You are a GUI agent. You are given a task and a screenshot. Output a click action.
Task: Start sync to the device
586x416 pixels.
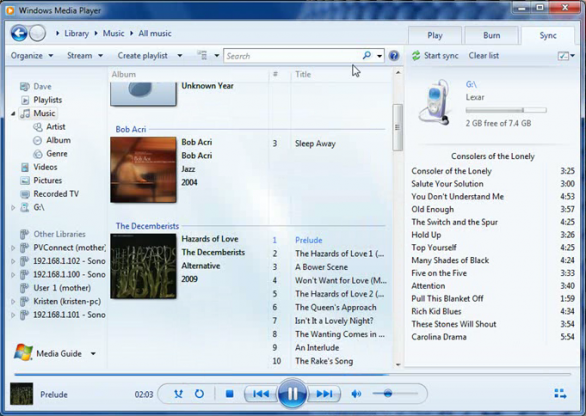coord(435,56)
